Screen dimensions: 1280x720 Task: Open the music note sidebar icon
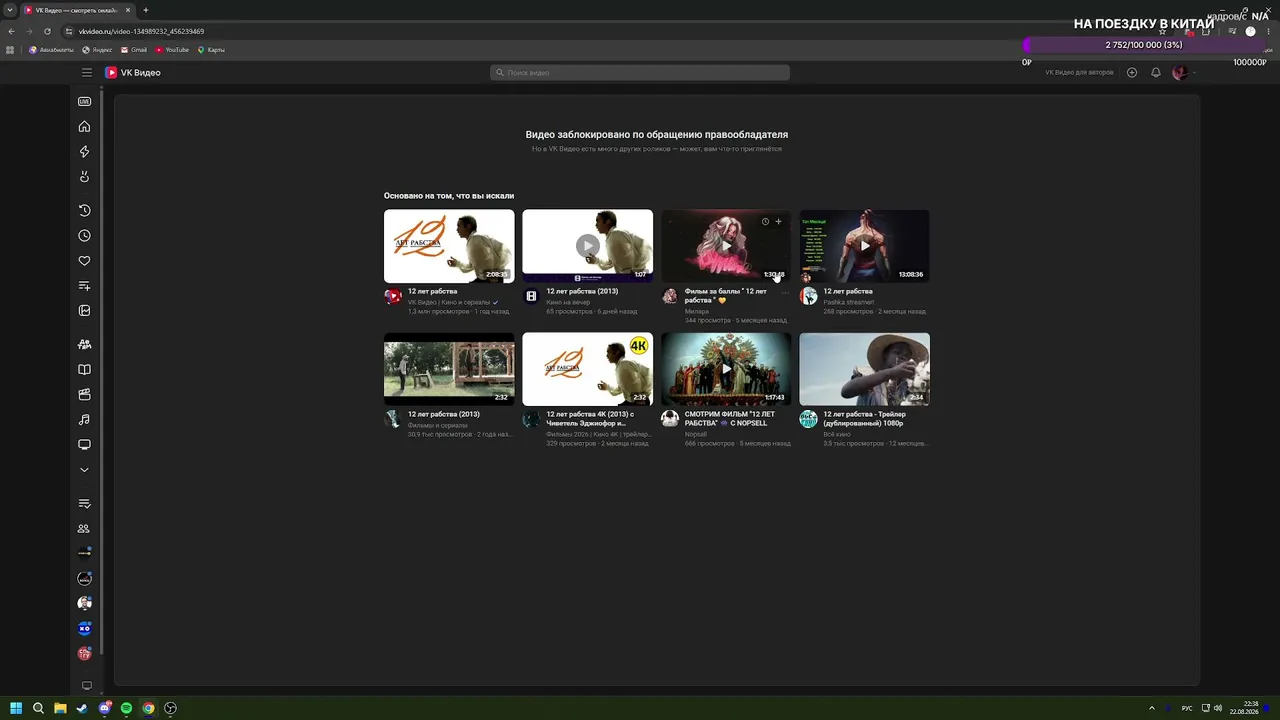coord(84,420)
